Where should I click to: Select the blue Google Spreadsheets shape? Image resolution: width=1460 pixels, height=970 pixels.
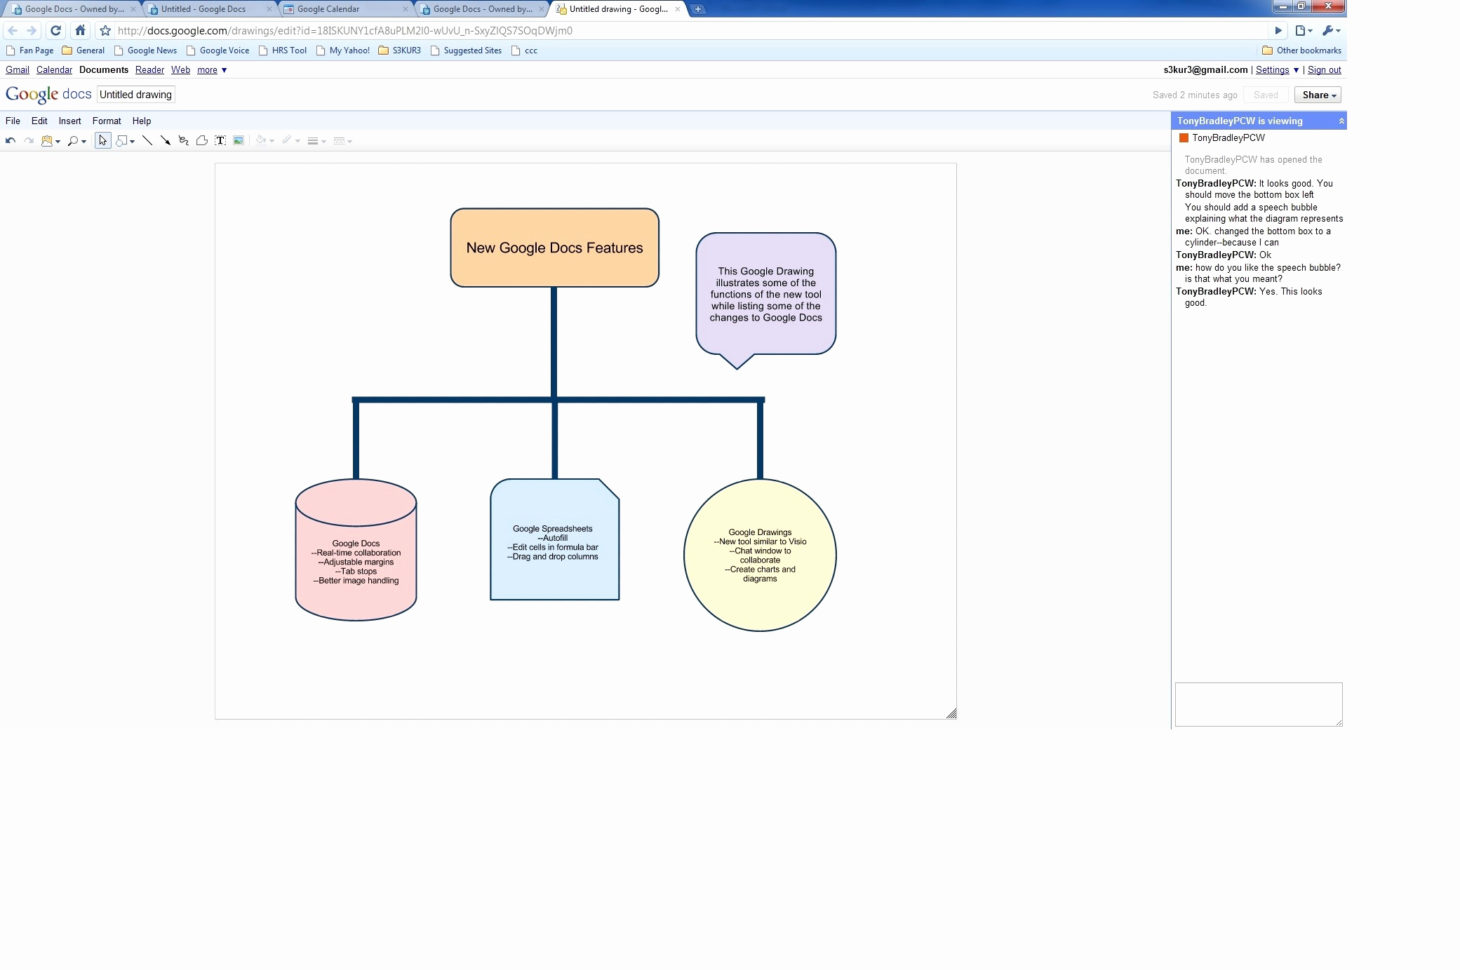[x=555, y=540]
